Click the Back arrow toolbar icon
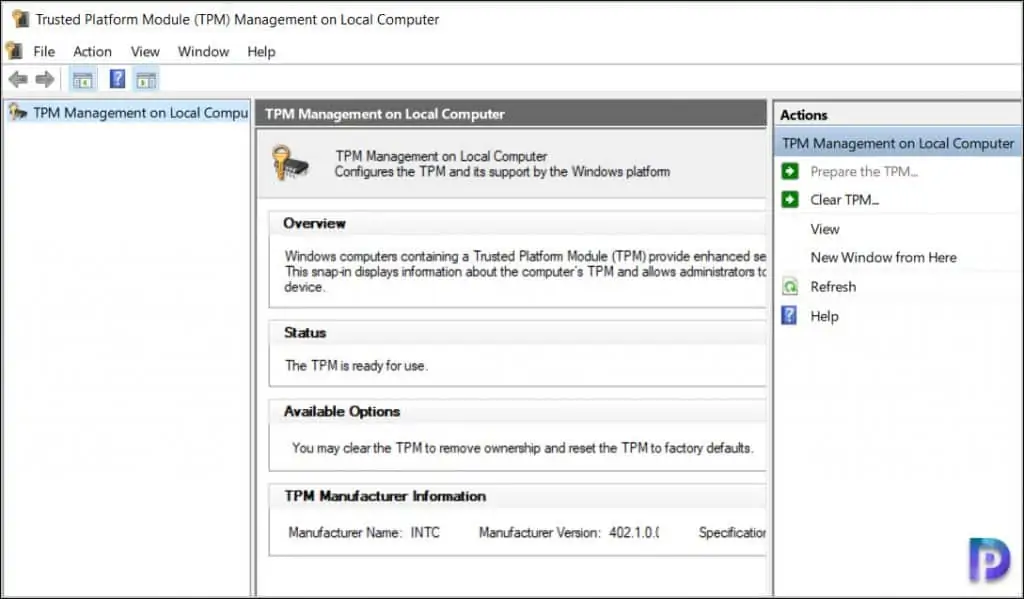 click(x=18, y=80)
